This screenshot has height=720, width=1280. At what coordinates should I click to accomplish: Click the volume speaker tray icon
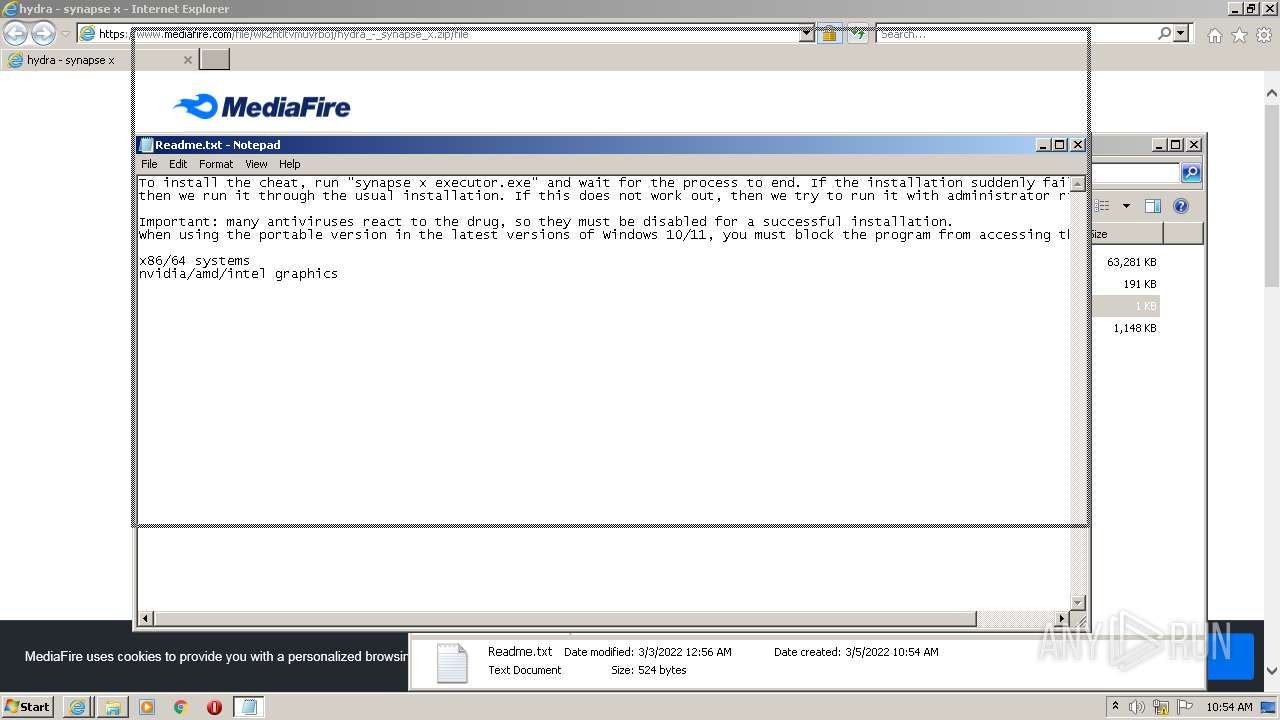point(1137,707)
